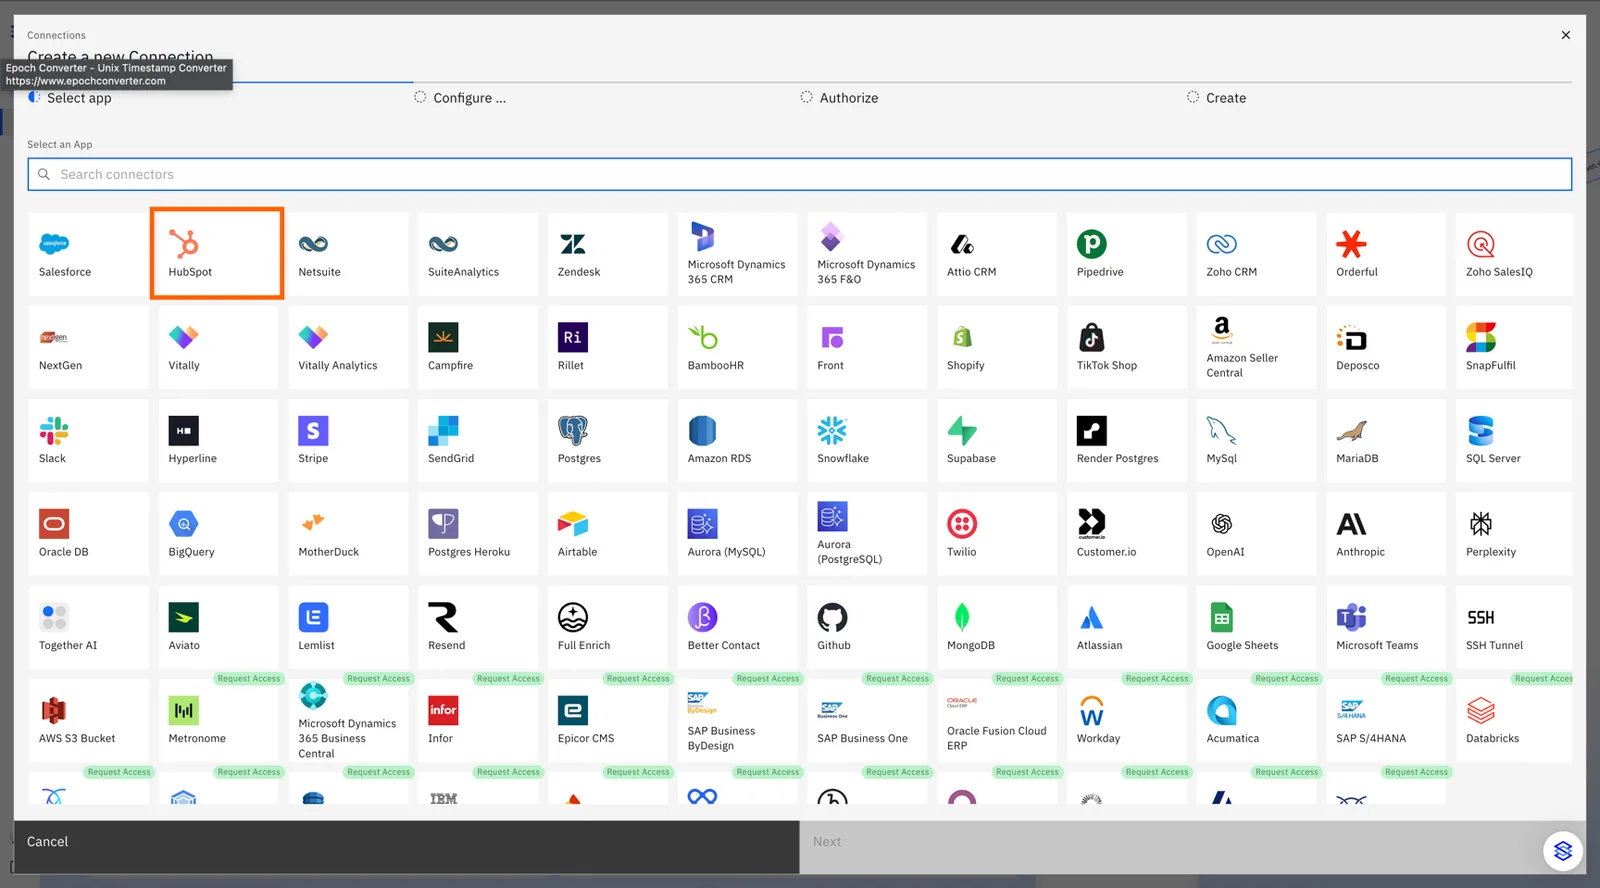Screen dimensions: 1600x888
Task: Choose the Shopify connector icon
Action: [962, 337]
